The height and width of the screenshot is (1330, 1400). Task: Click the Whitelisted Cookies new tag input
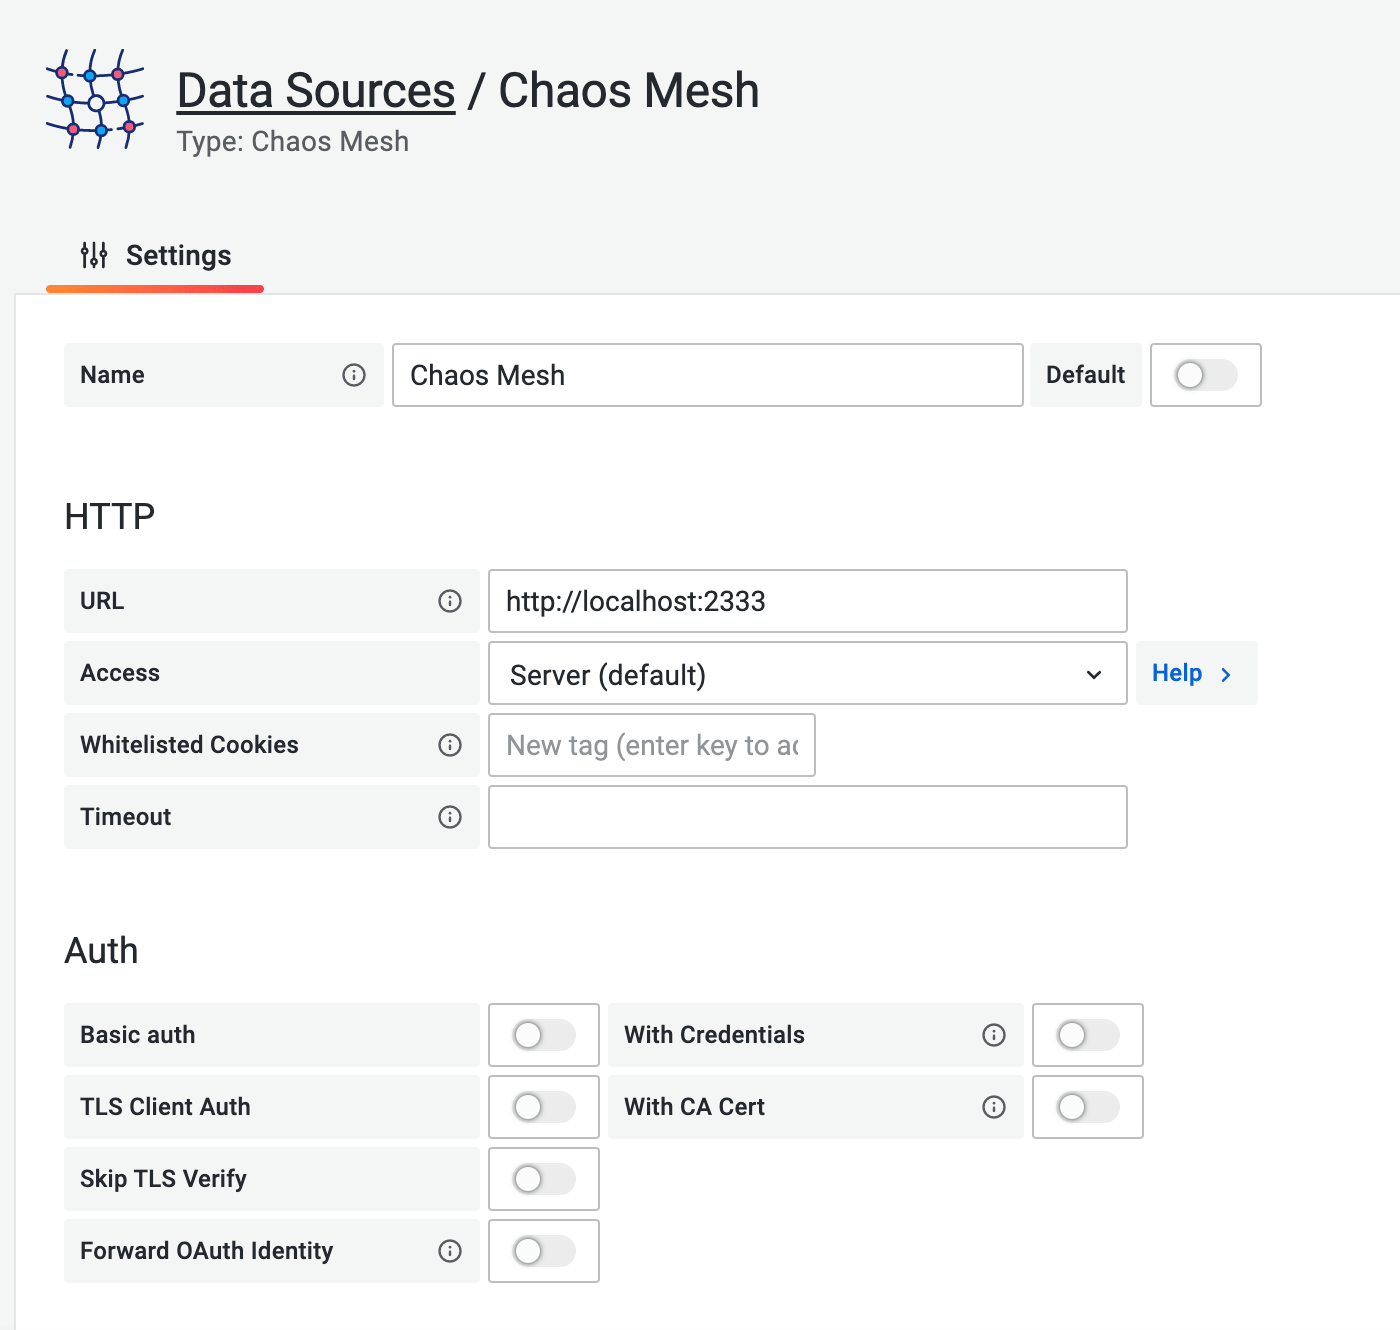(651, 745)
